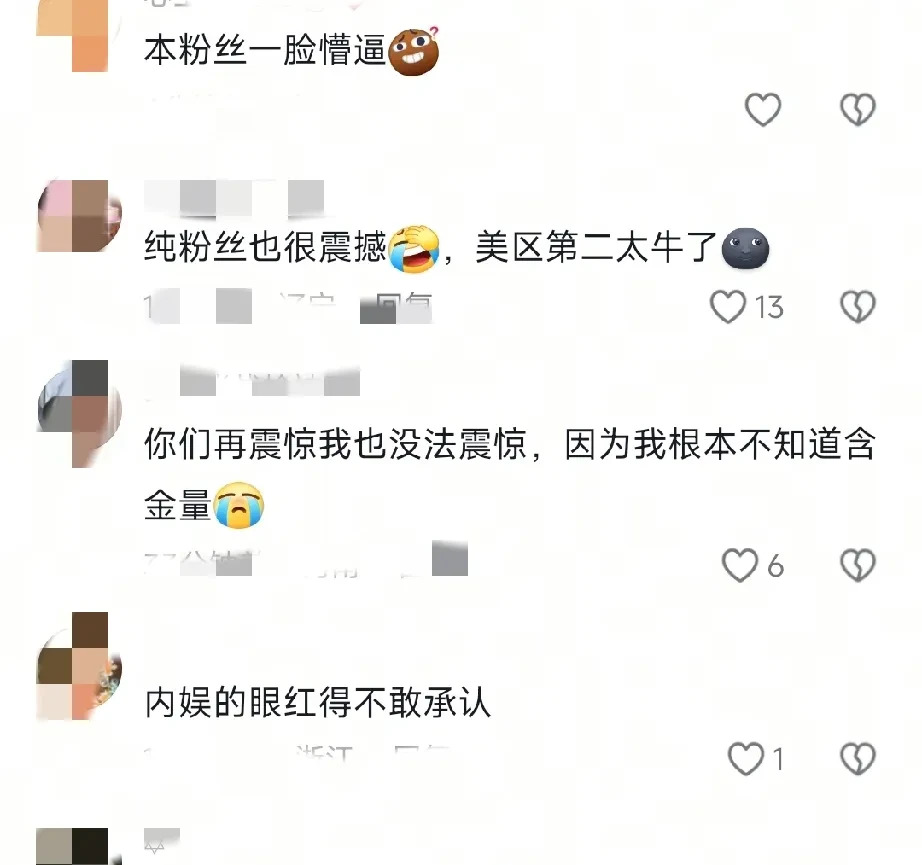Like the comment with 13 likes
Screen dimensions: 922x865
(728, 306)
